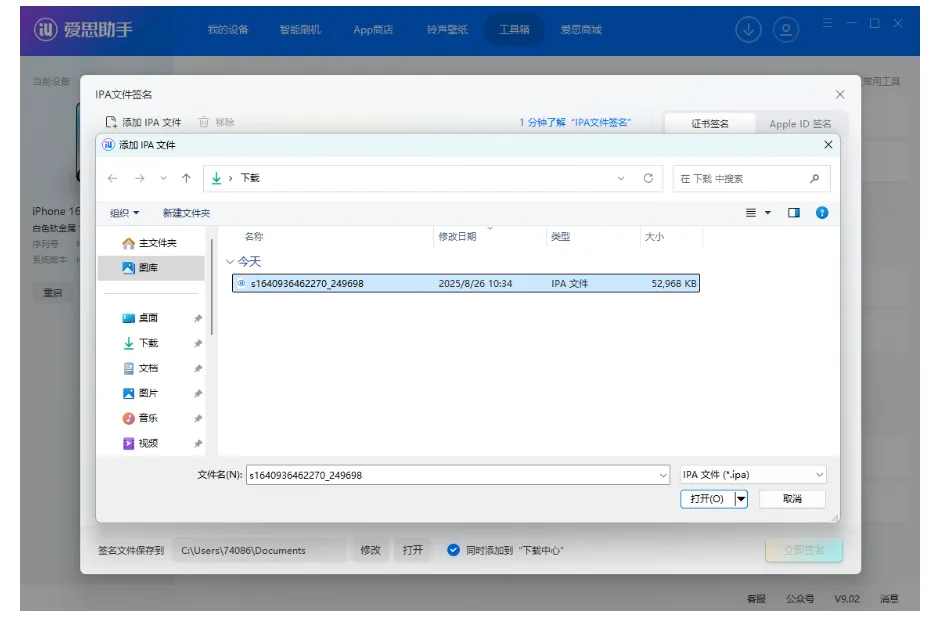The width and height of the screenshot is (928, 624).
Task: Open the 1分钟了解 IPA文件签名 link
Action: (575, 123)
